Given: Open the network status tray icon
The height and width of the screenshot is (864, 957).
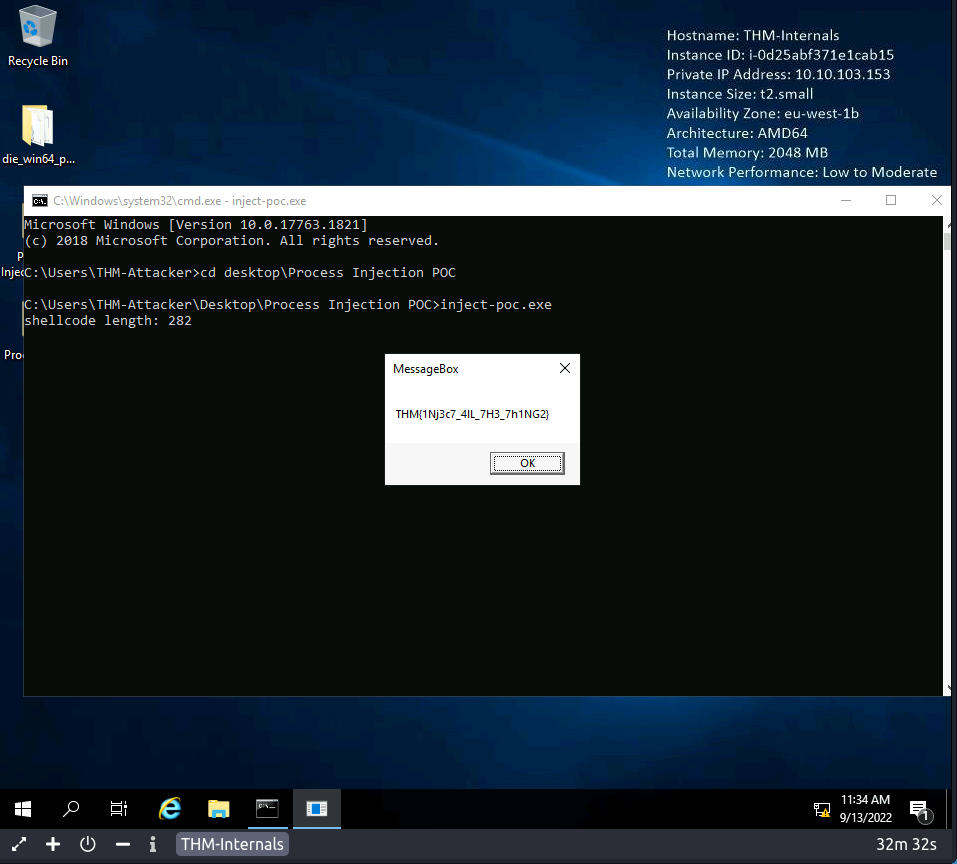Looking at the screenshot, I should coord(822,809).
